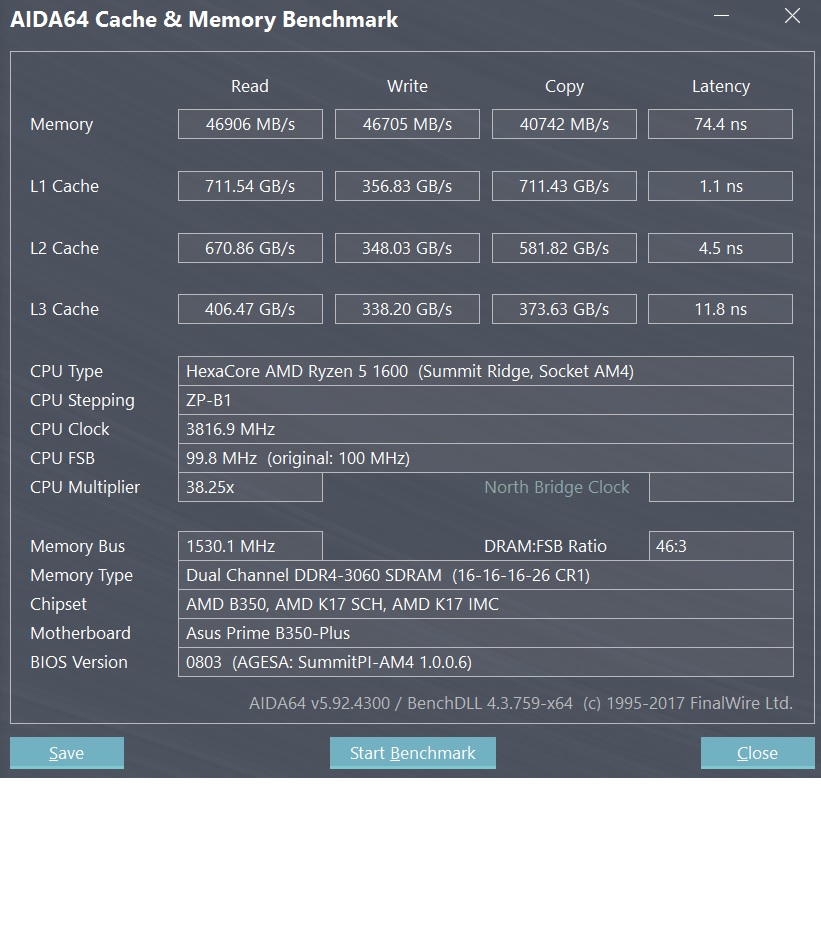The width and height of the screenshot is (821, 936).
Task: Click the L3 Cache row label
Action: [64, 309]
